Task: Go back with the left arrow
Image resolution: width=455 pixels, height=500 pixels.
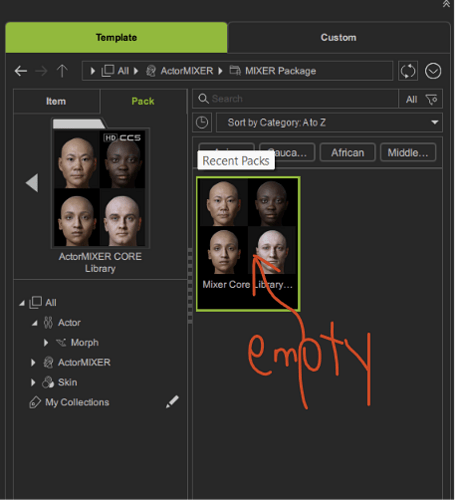Action: tap(21, 71)
